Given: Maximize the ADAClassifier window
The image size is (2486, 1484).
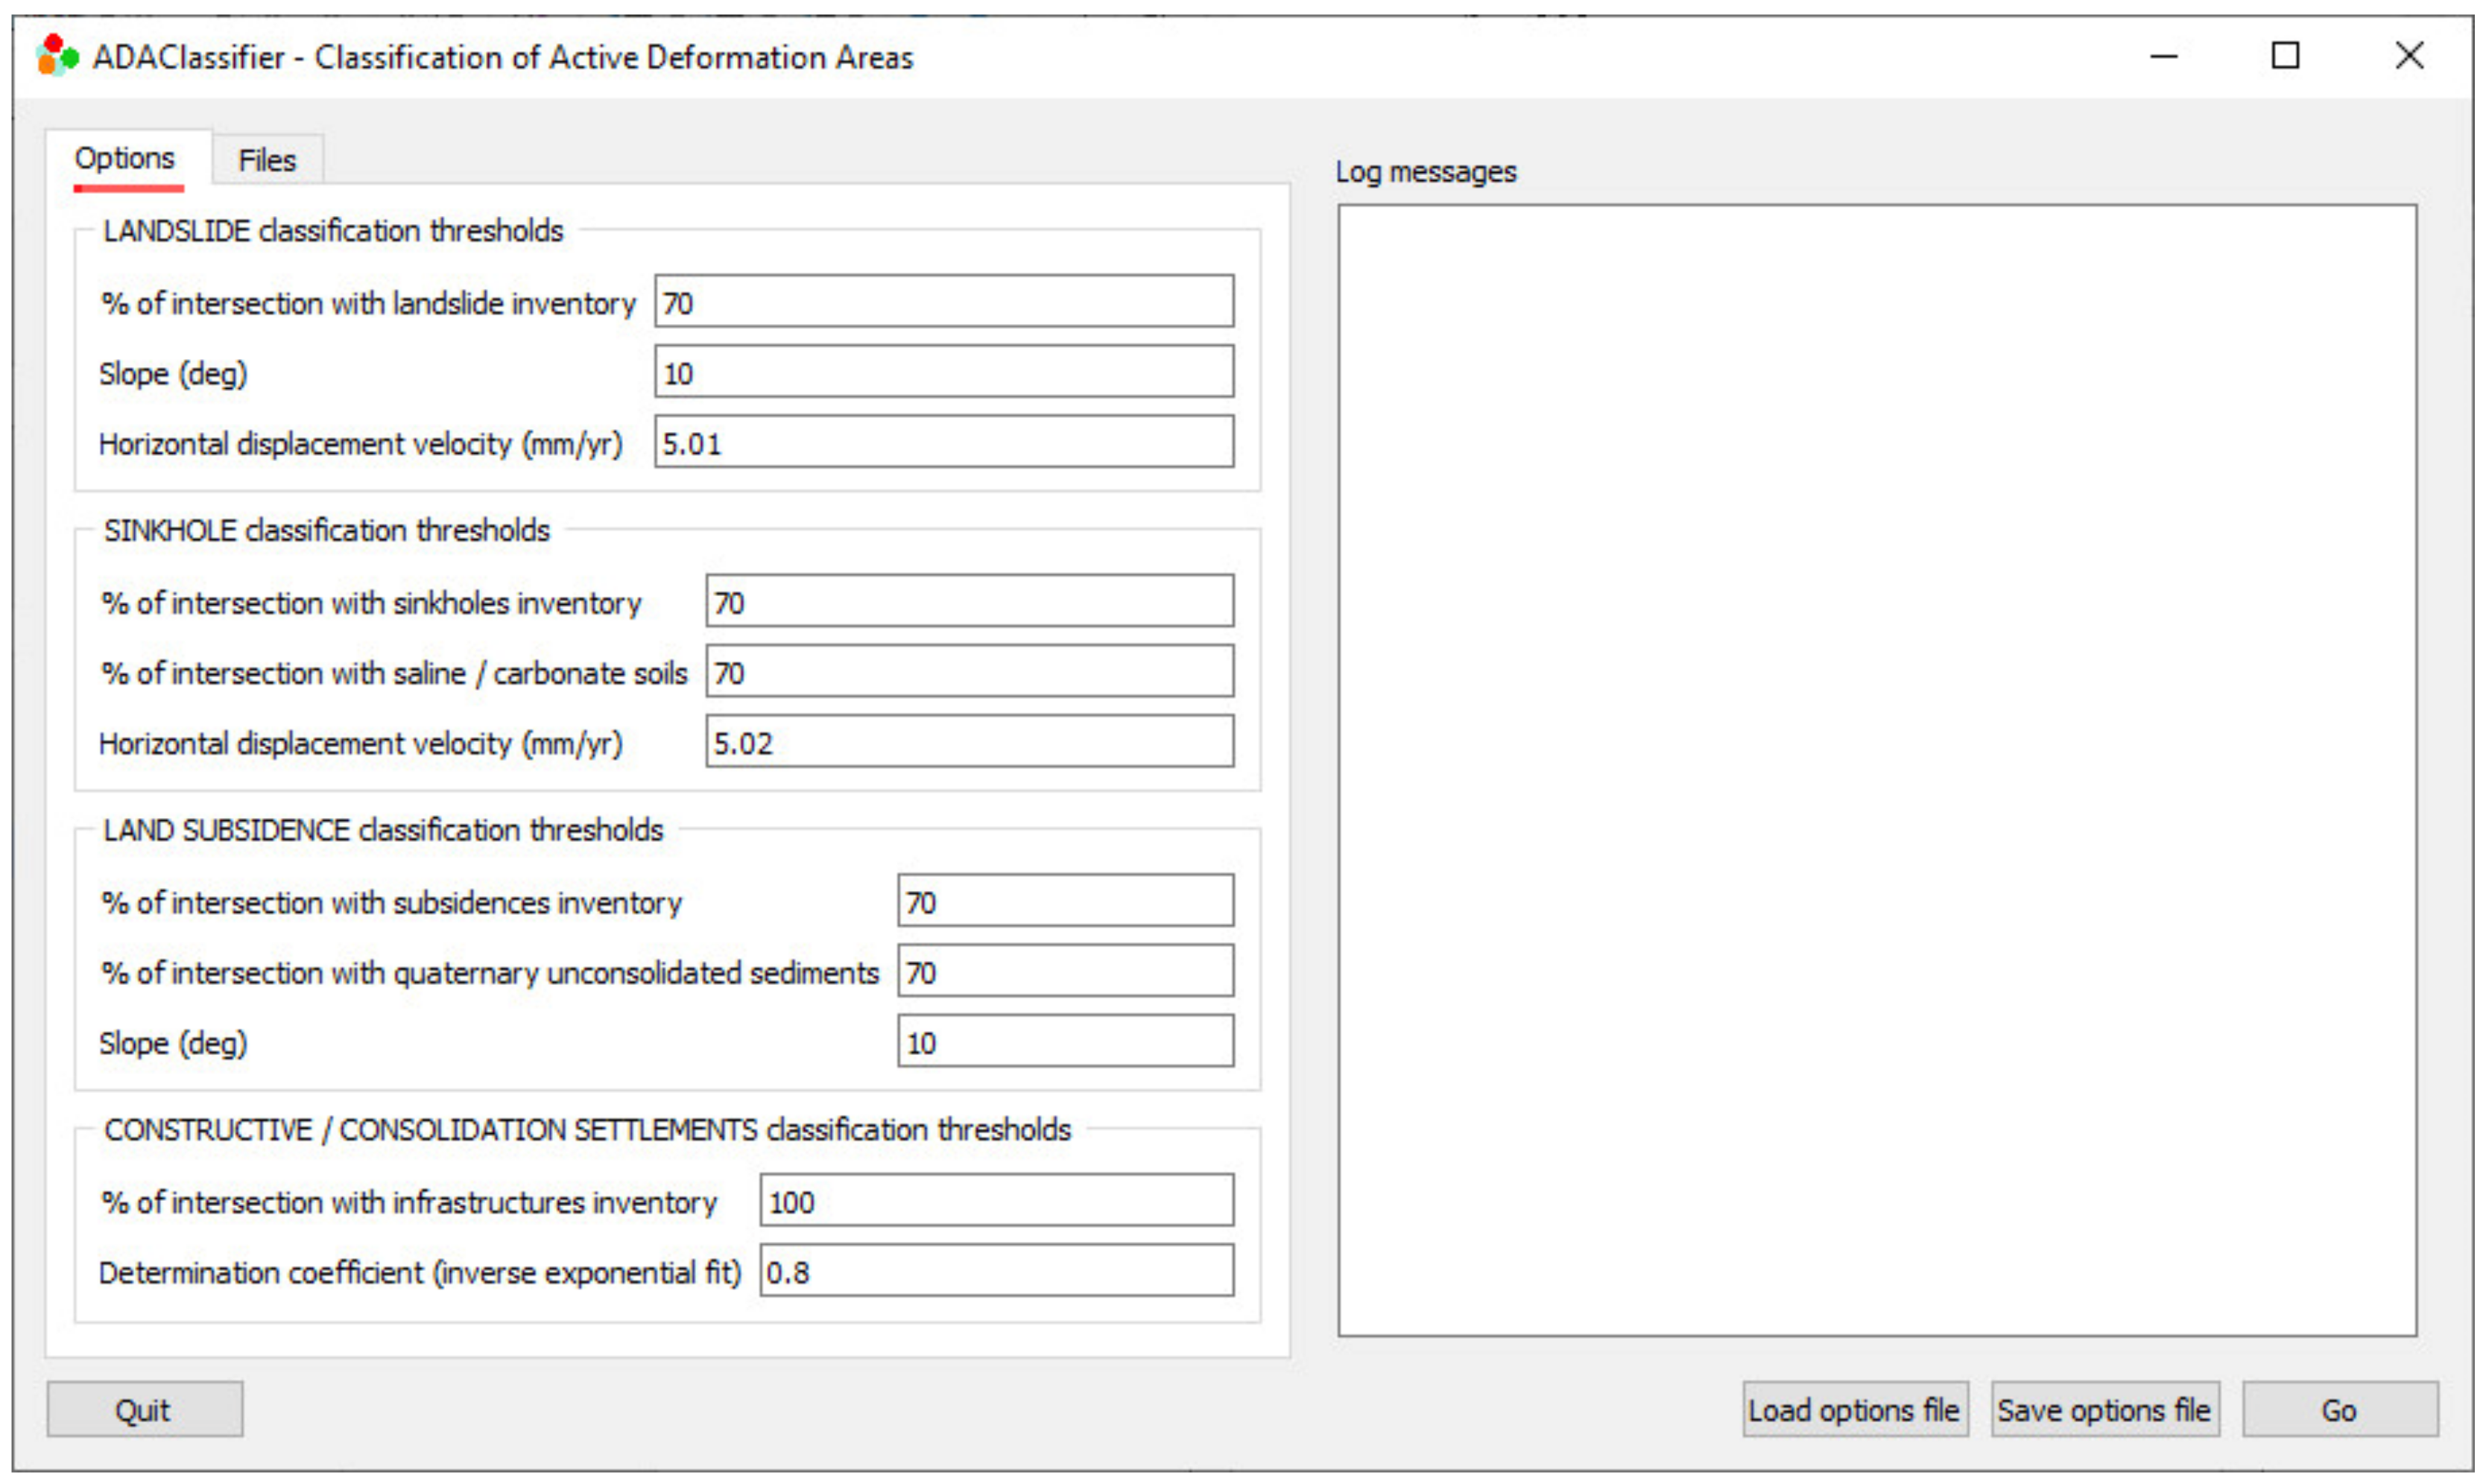Looking at the screenshot, I should coord(2285,56).
